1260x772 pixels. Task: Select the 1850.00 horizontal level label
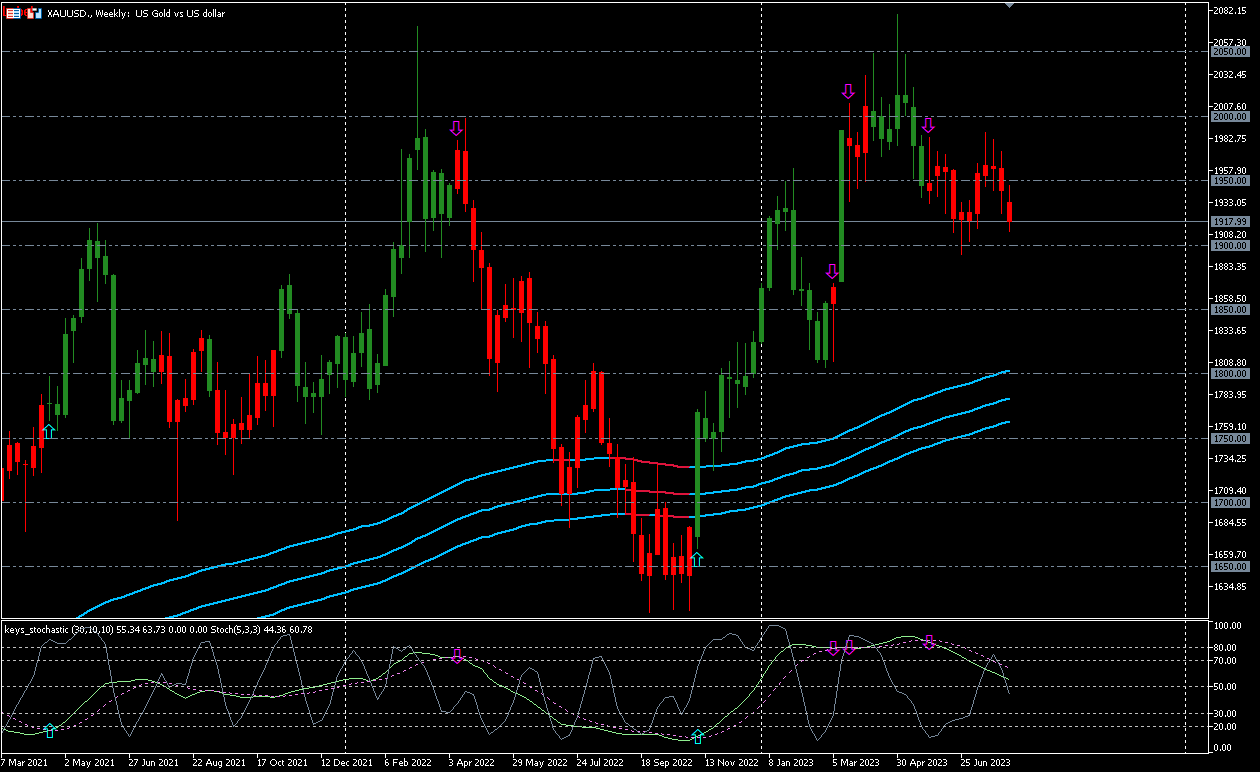(1229, 310)
